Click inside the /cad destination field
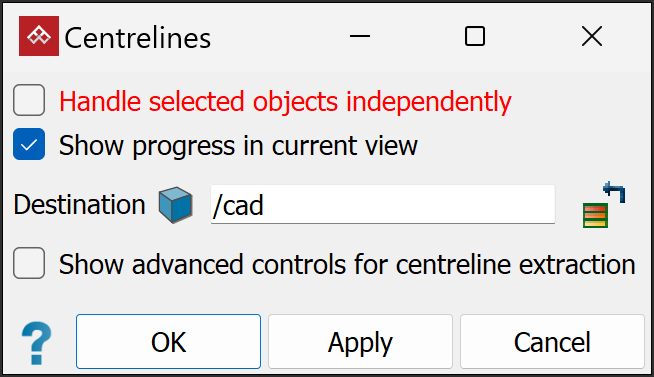This screenshot has height=377, width=654. [x=382, y=204]
